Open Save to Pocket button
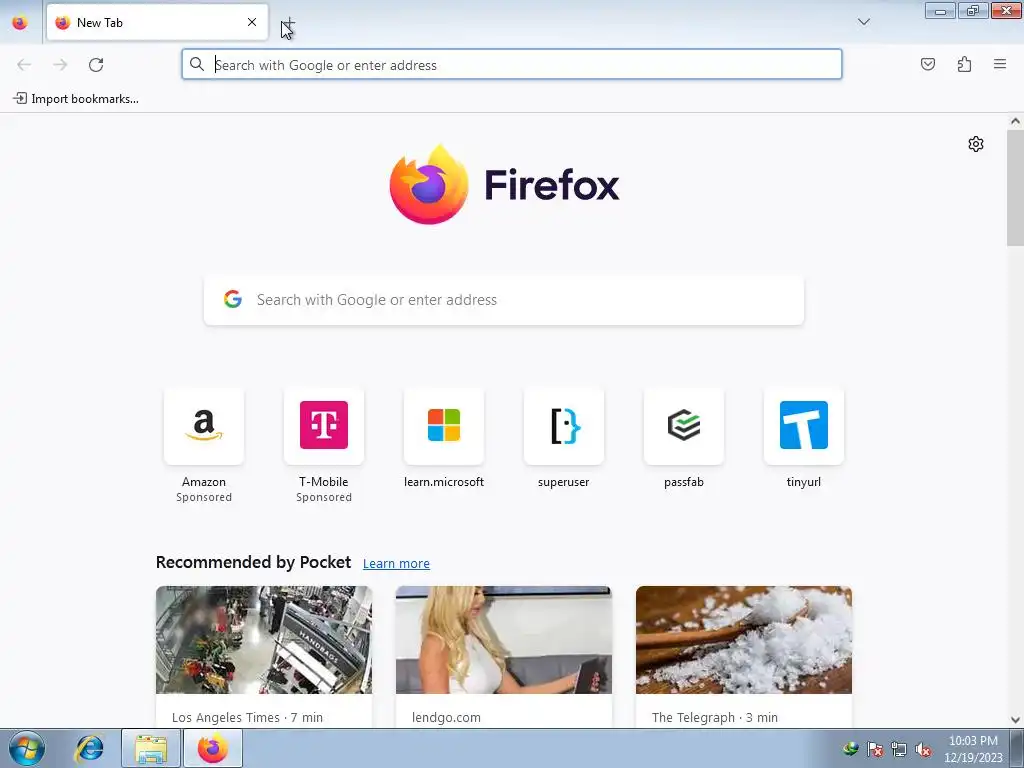This screenshot has width=1024, height=768. tap(928, 64)
